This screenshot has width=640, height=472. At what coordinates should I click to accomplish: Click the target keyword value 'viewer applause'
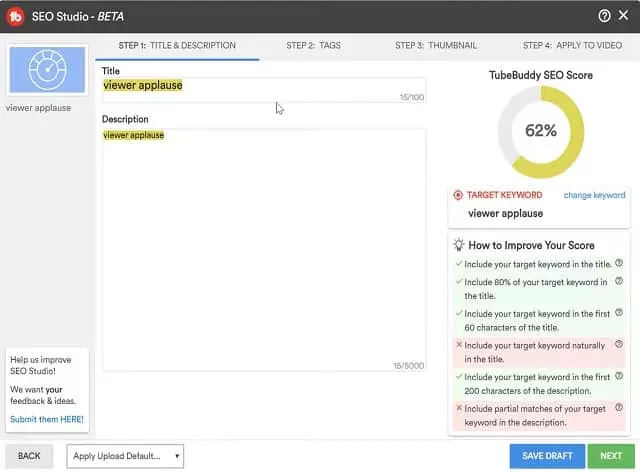point(505,214)
